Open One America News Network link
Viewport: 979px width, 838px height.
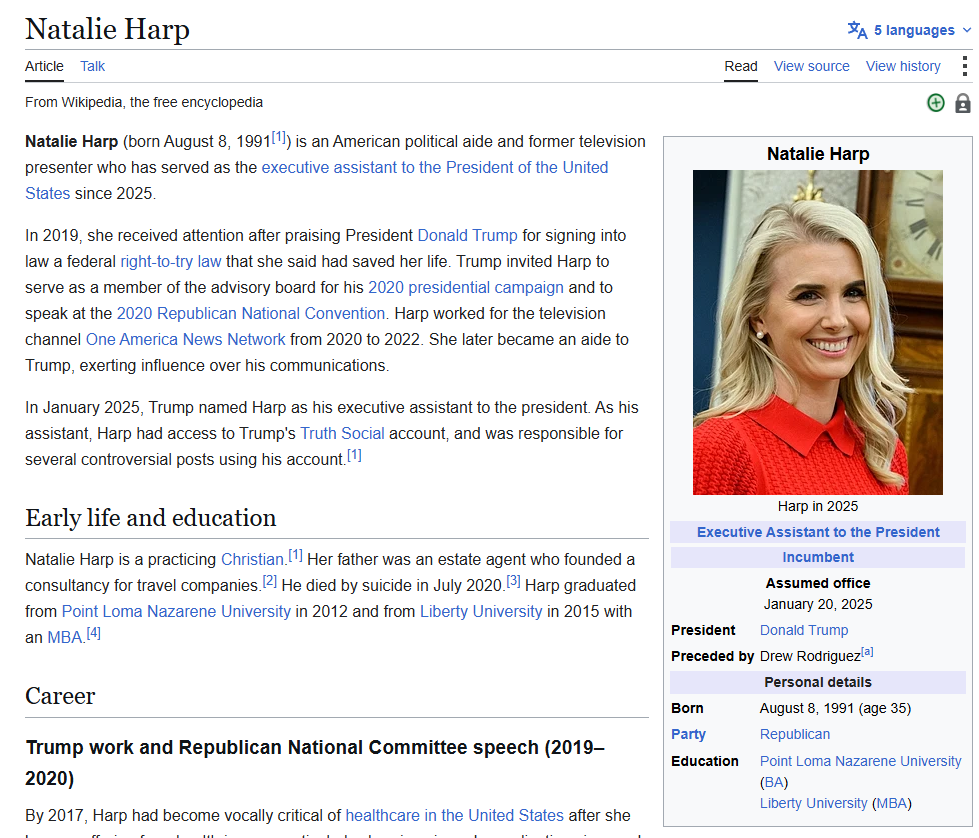click(x=185, y=340)
